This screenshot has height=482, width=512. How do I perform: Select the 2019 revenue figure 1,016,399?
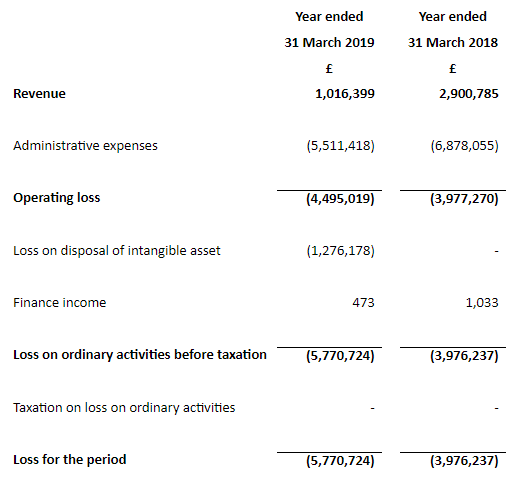[345, 94]
